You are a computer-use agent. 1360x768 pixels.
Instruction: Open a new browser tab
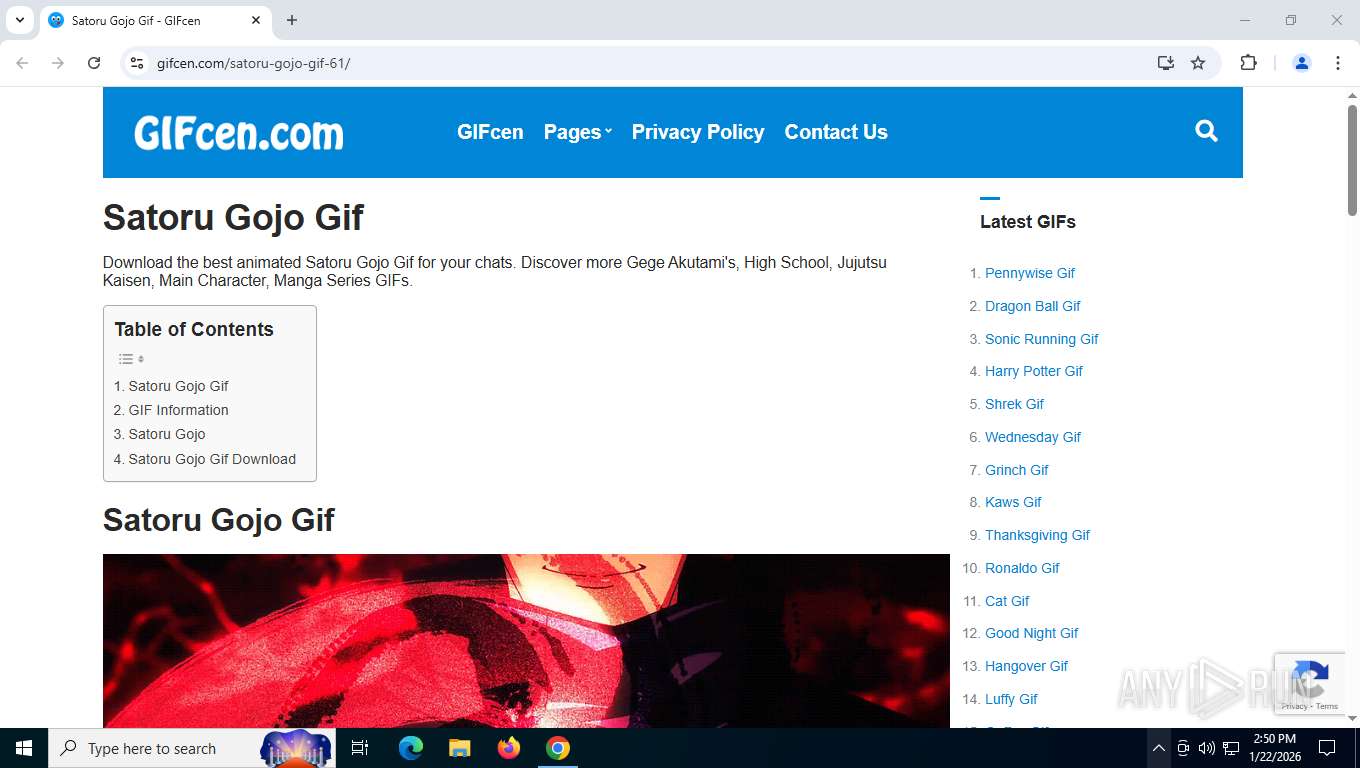[x=292, y=20]
